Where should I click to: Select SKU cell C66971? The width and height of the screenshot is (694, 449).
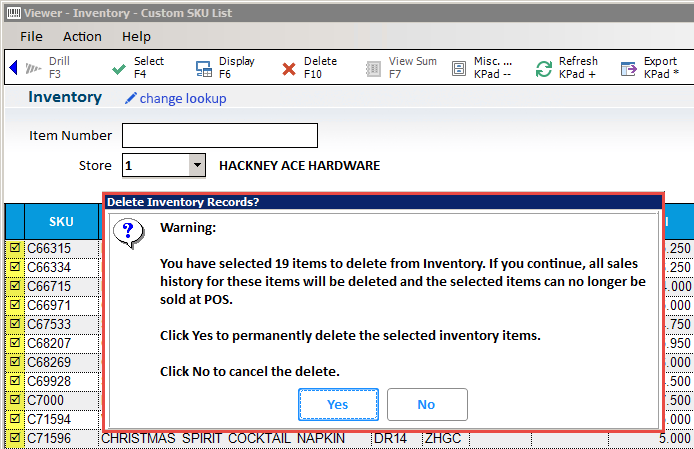(x=62, y=306)
